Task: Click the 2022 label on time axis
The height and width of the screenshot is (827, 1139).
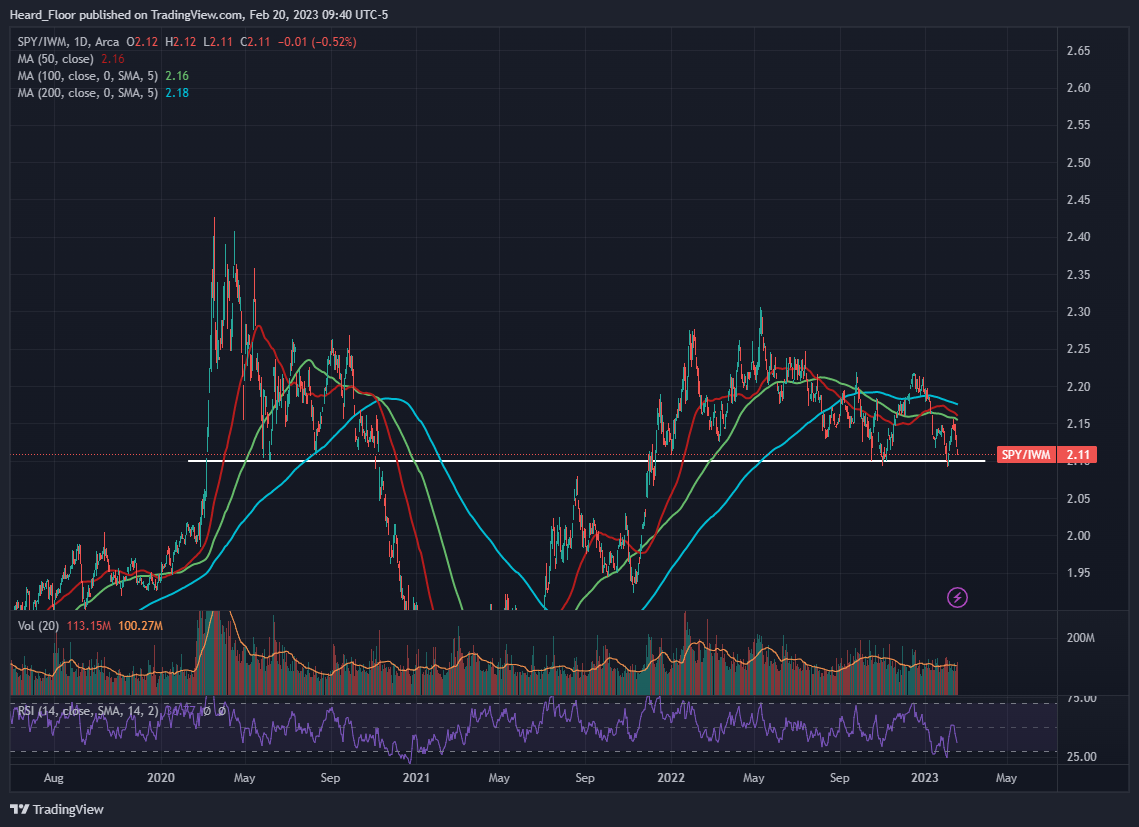Action: (x=670, y=778)
